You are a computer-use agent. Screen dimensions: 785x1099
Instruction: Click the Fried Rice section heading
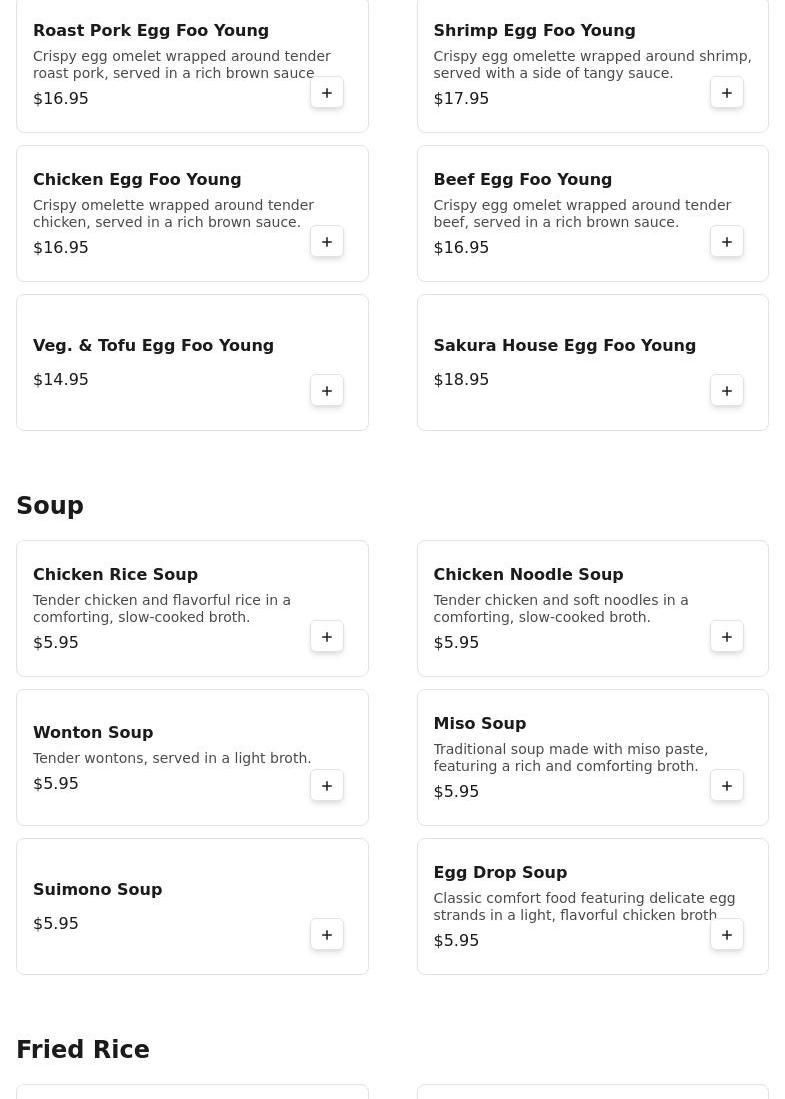tap(83, 1050)
